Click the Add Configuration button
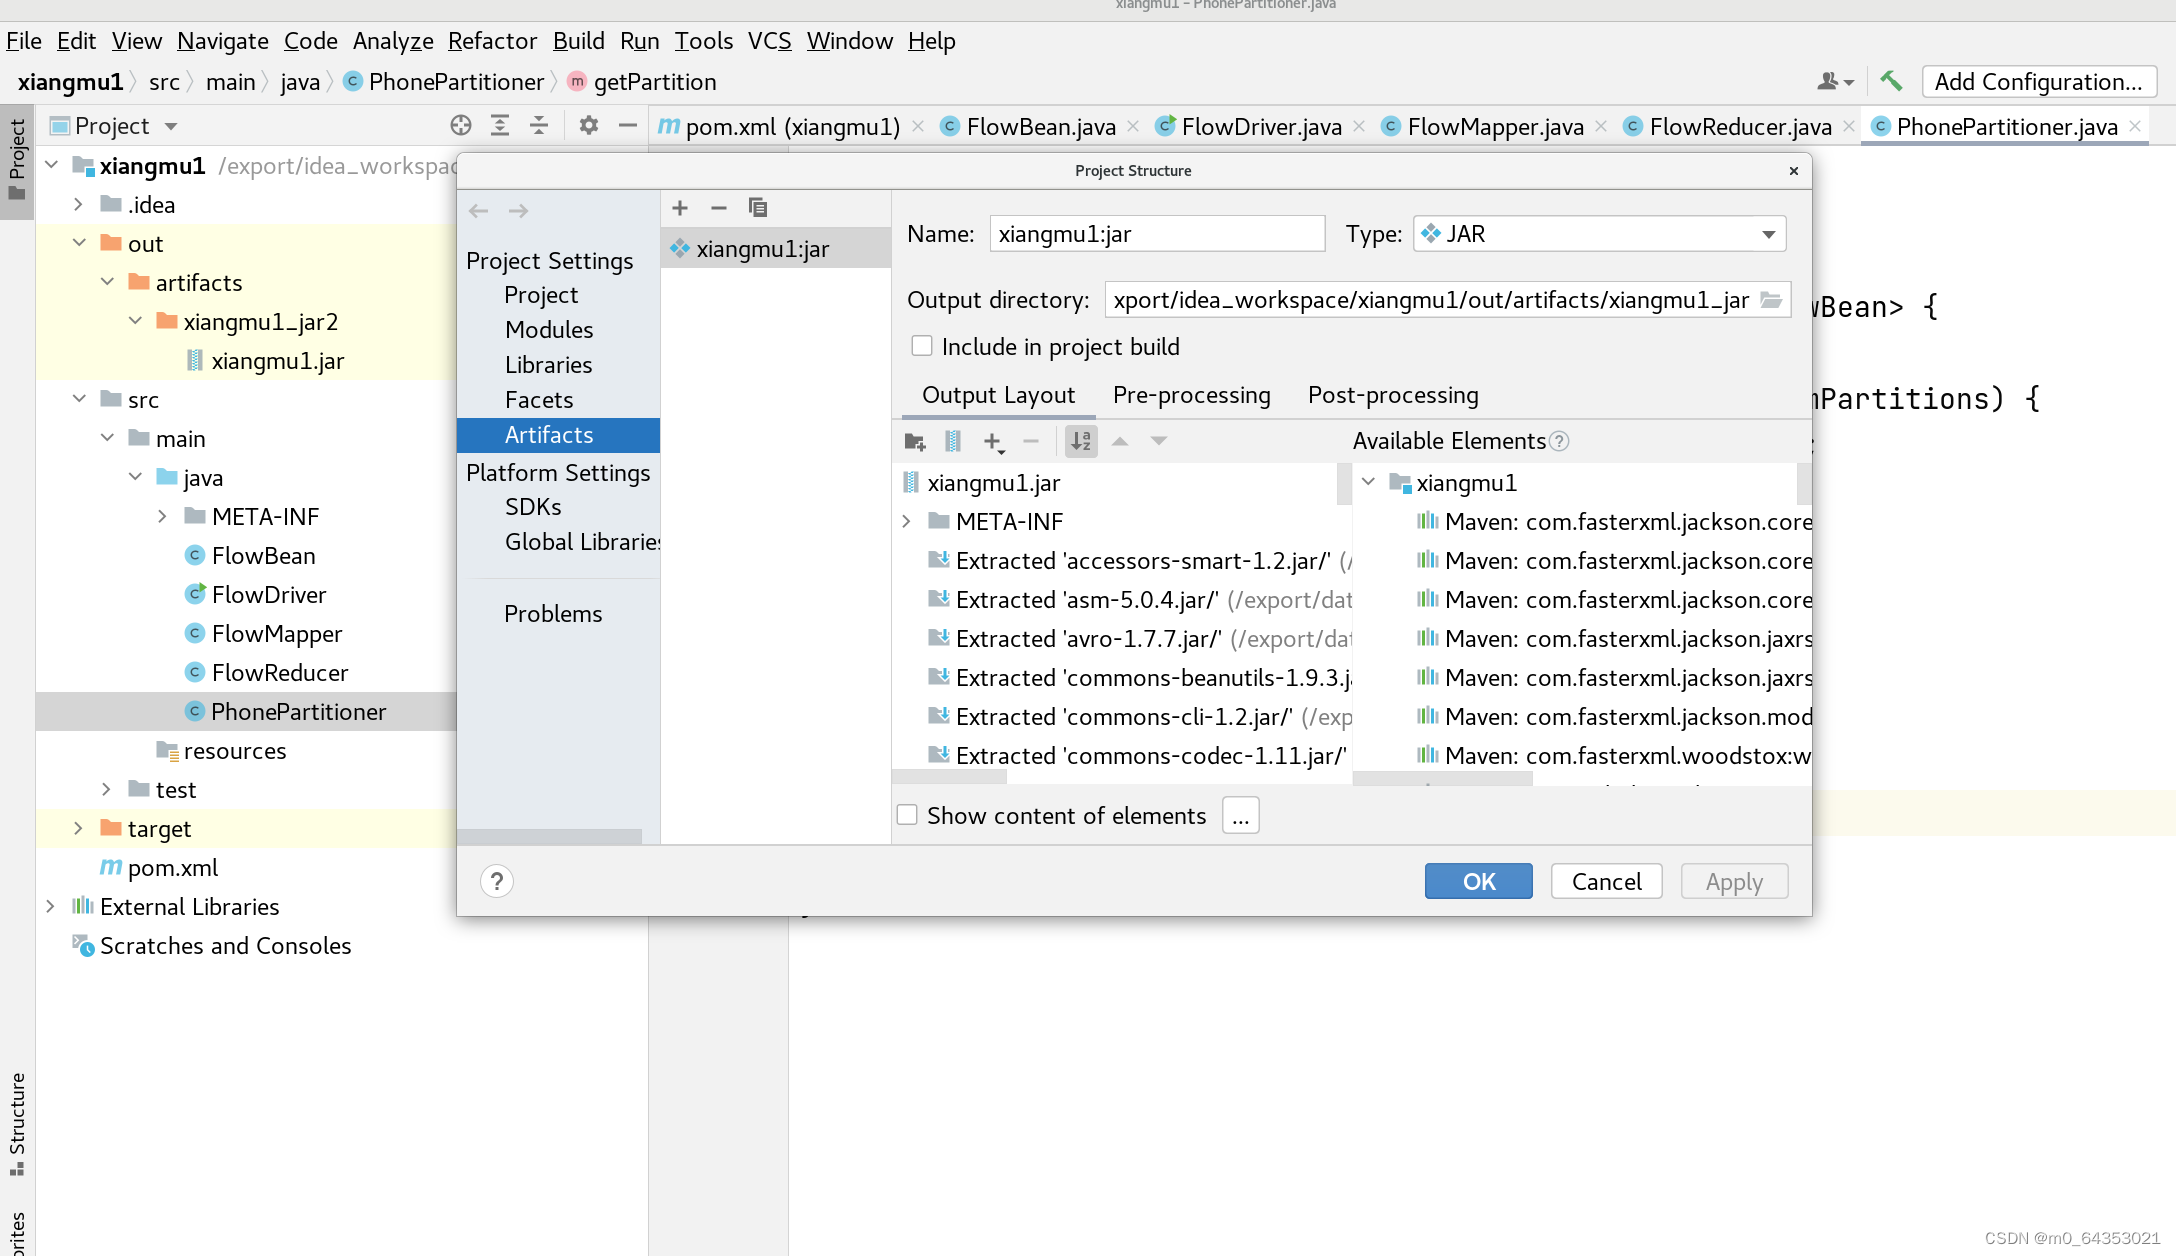 2037,82
